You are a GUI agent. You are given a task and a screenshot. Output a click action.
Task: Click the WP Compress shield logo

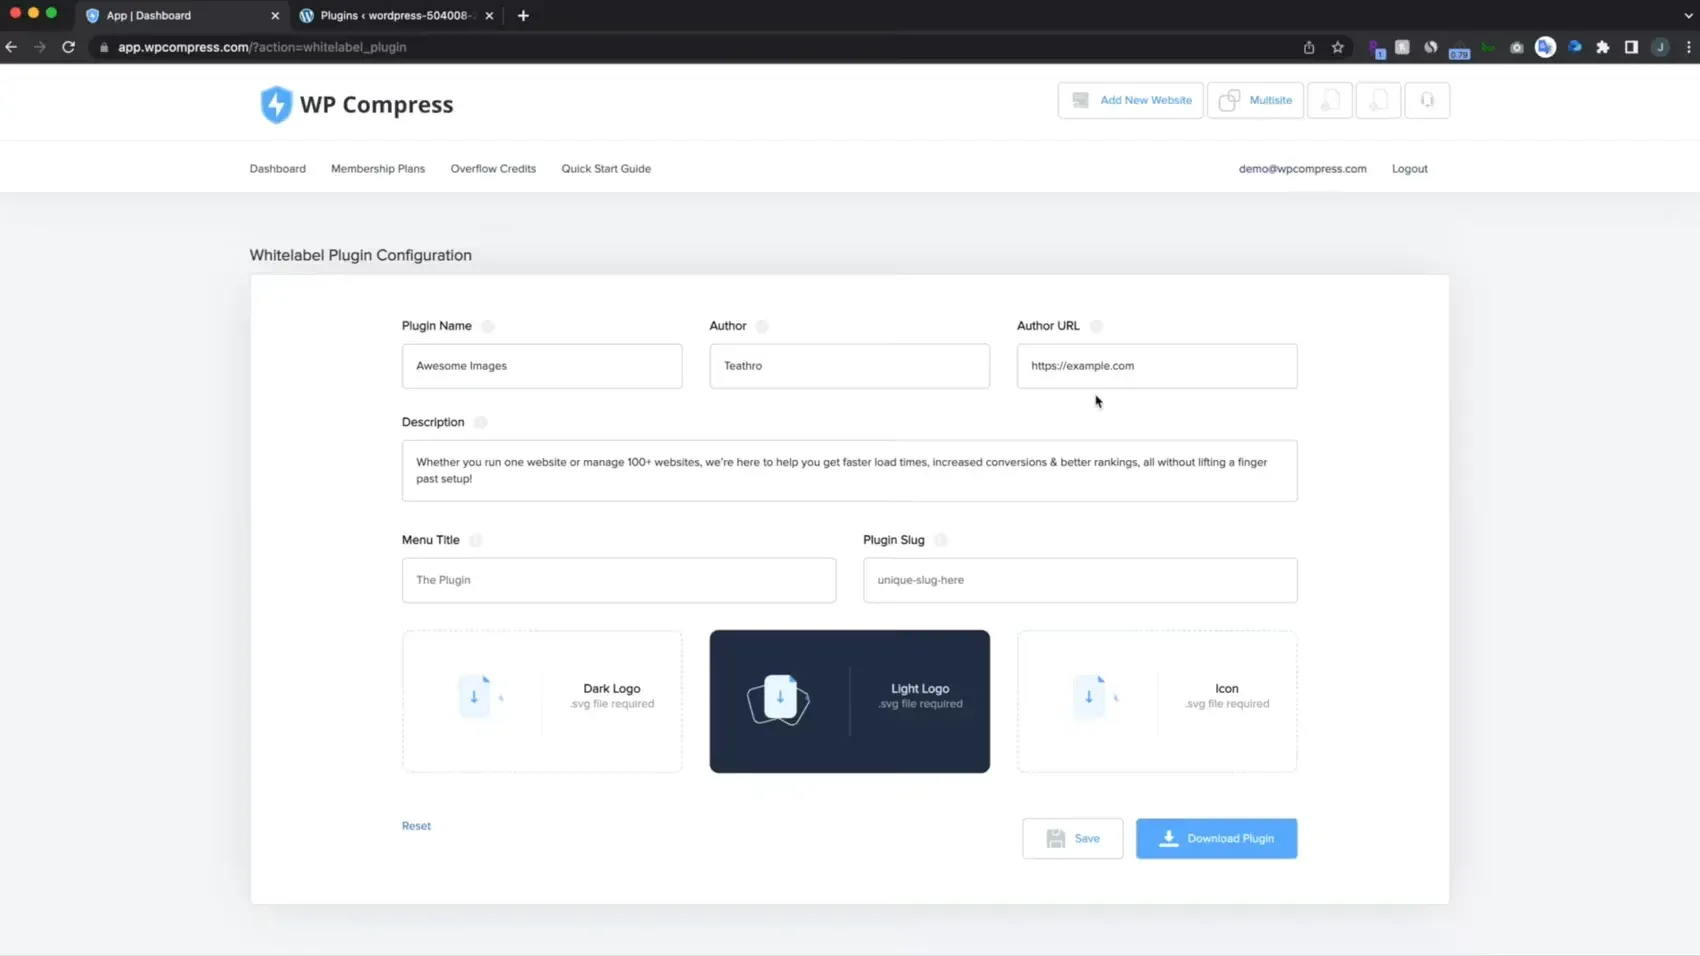(x=276, y=104)
